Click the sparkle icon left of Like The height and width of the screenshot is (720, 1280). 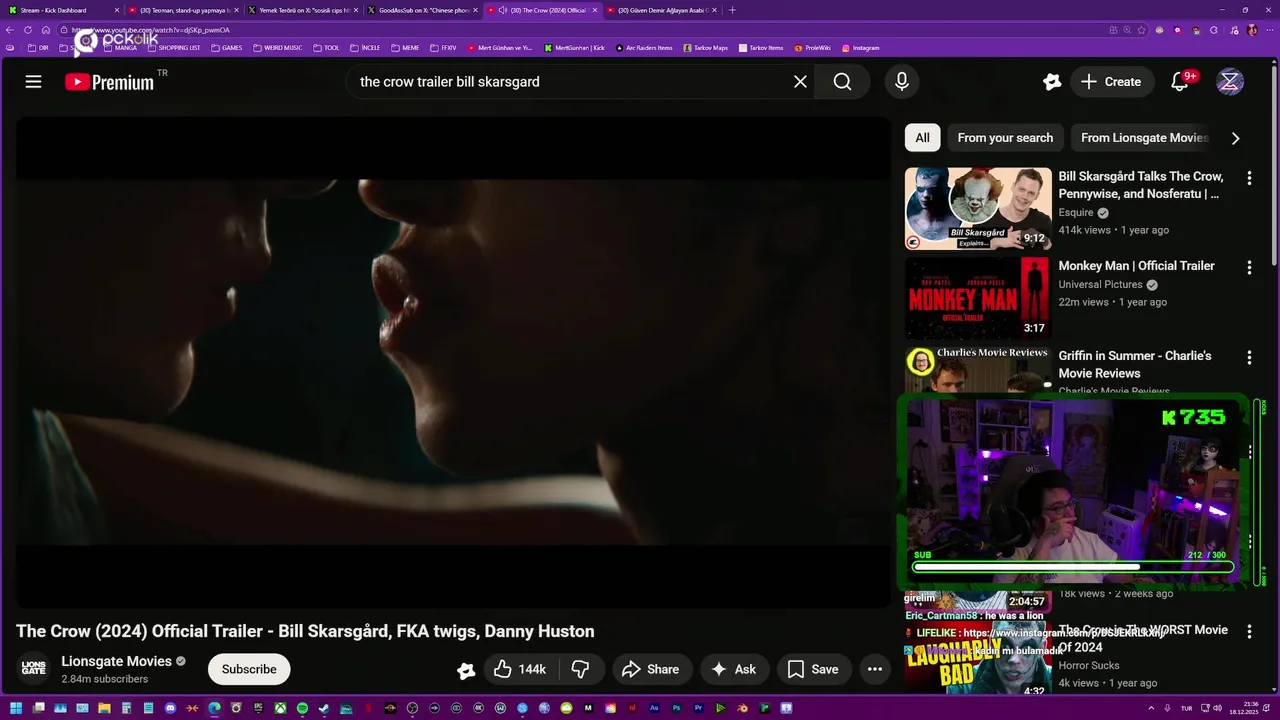click(466, 670)
